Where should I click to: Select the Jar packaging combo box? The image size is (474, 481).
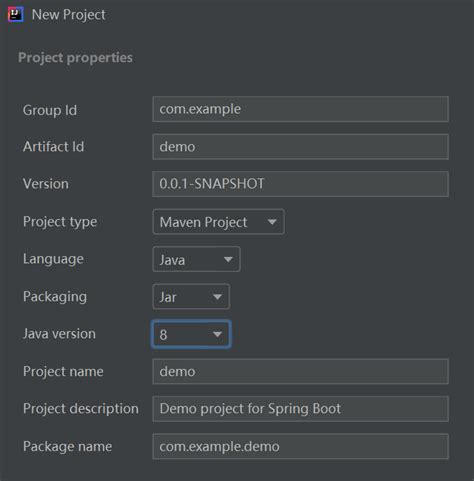pyautogui.click(x=191, y=297)
